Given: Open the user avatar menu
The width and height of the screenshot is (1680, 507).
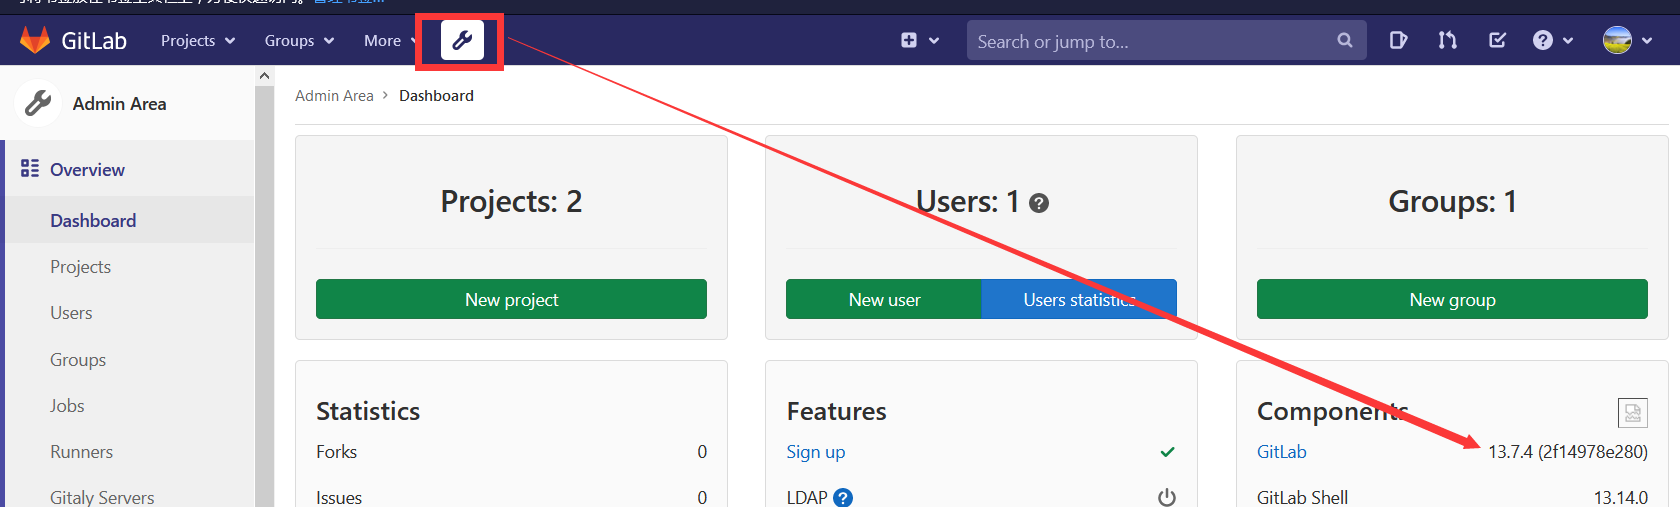Looking at the screenshot, I should pos(1617,40).
